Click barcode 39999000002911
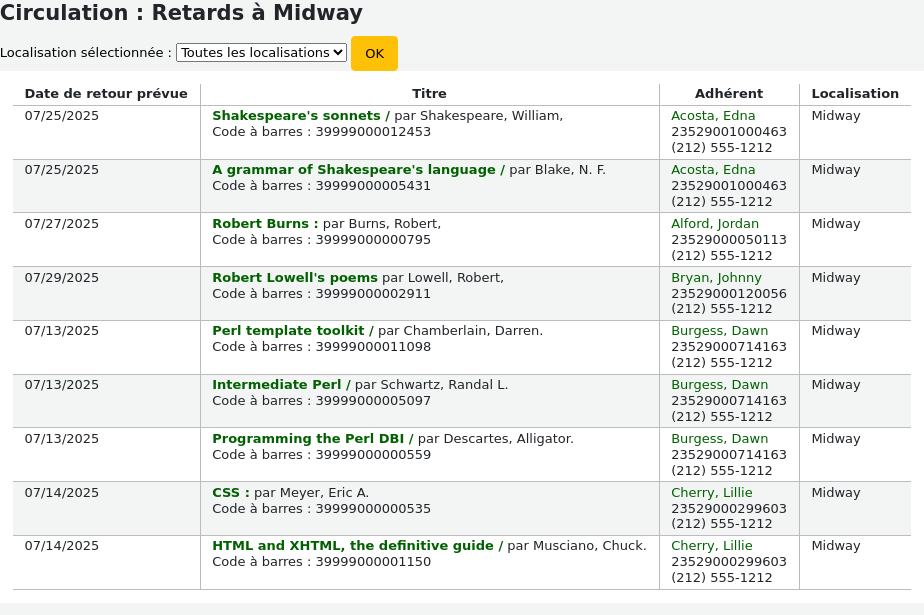This screenshot has height=615, width=924. click(373, 293)
